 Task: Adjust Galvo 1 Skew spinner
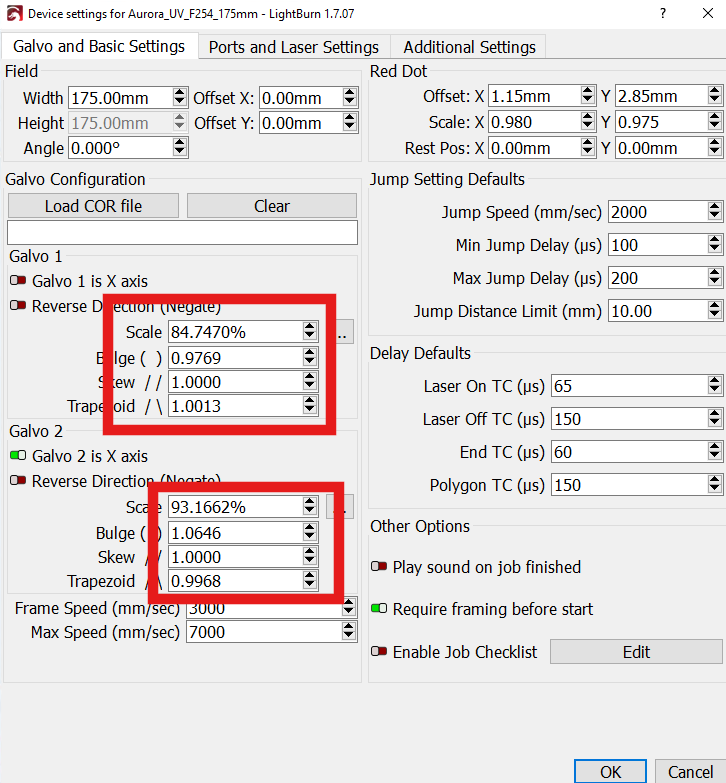pyautogui.click(x=310, y=382)
